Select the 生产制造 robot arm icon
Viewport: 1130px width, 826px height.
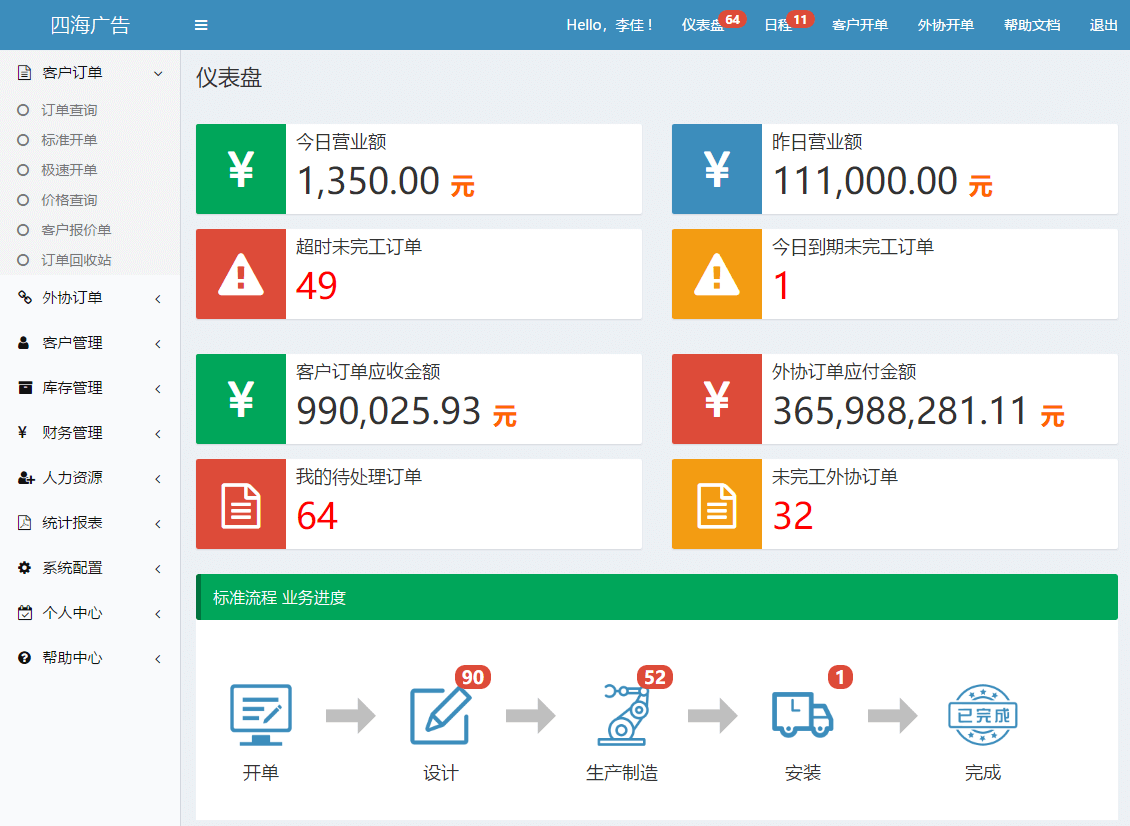click(624, 715)
